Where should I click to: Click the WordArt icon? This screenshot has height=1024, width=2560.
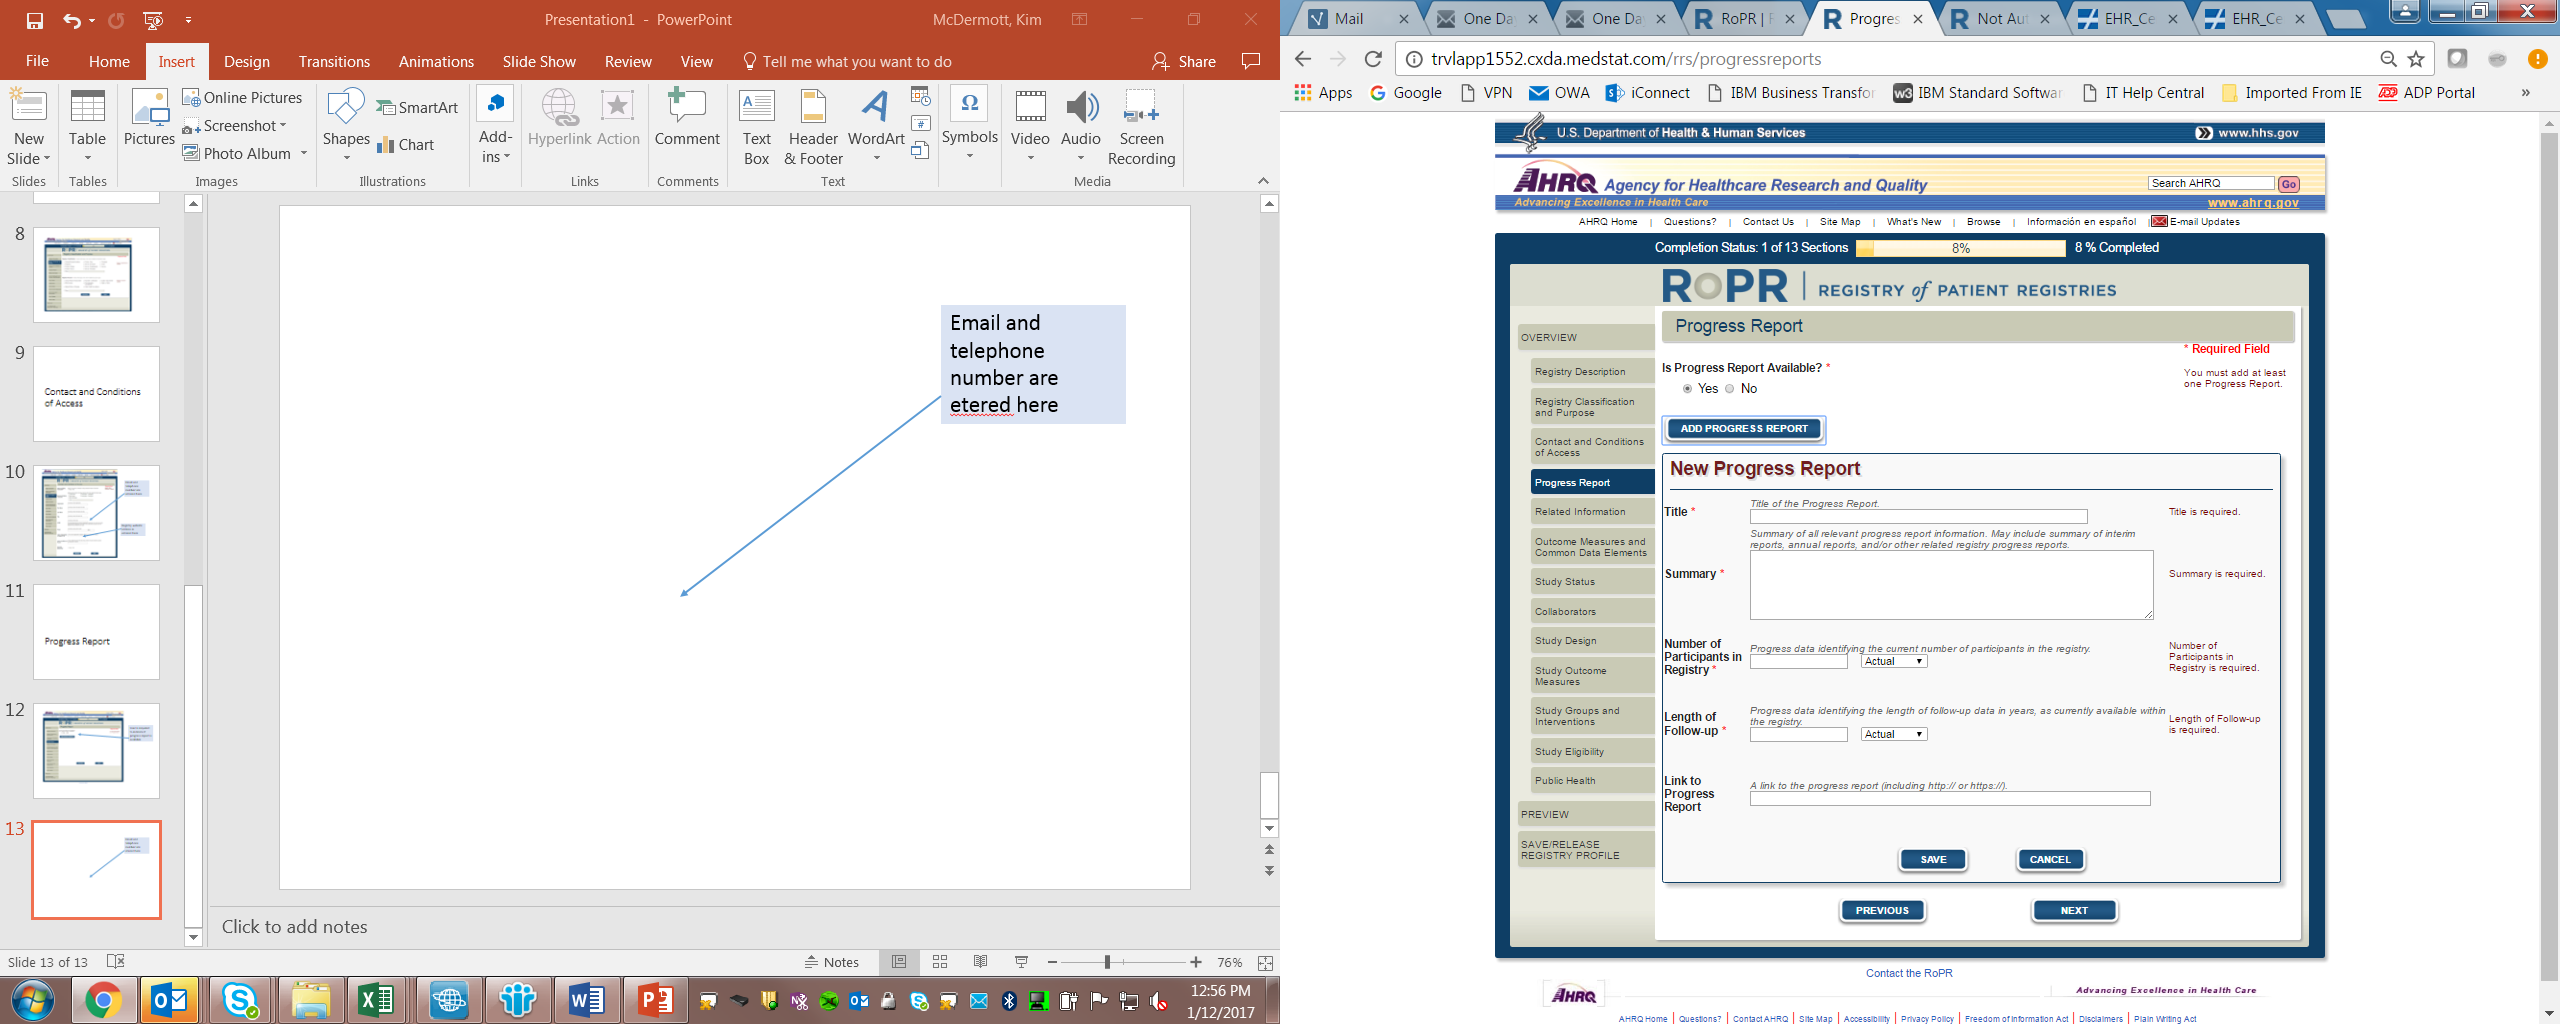coord(875,126)
